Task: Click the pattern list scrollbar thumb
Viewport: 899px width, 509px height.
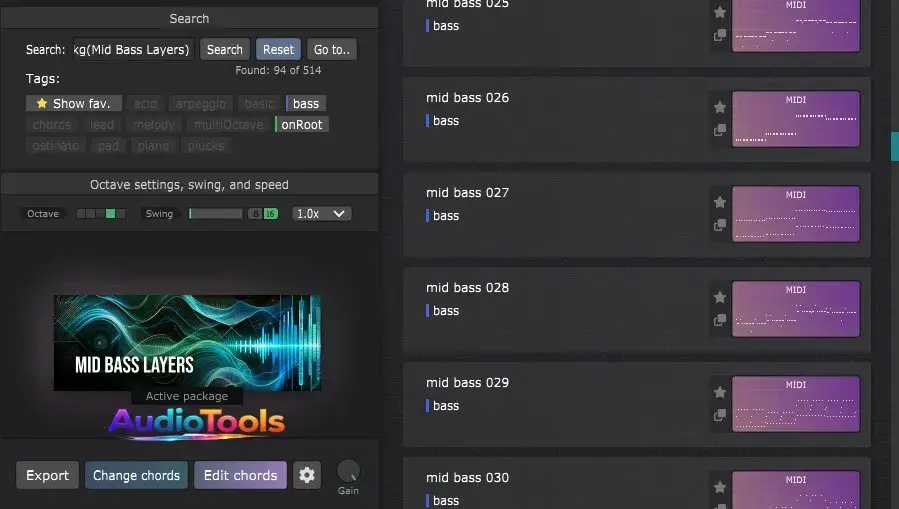Action: point(894,147)
